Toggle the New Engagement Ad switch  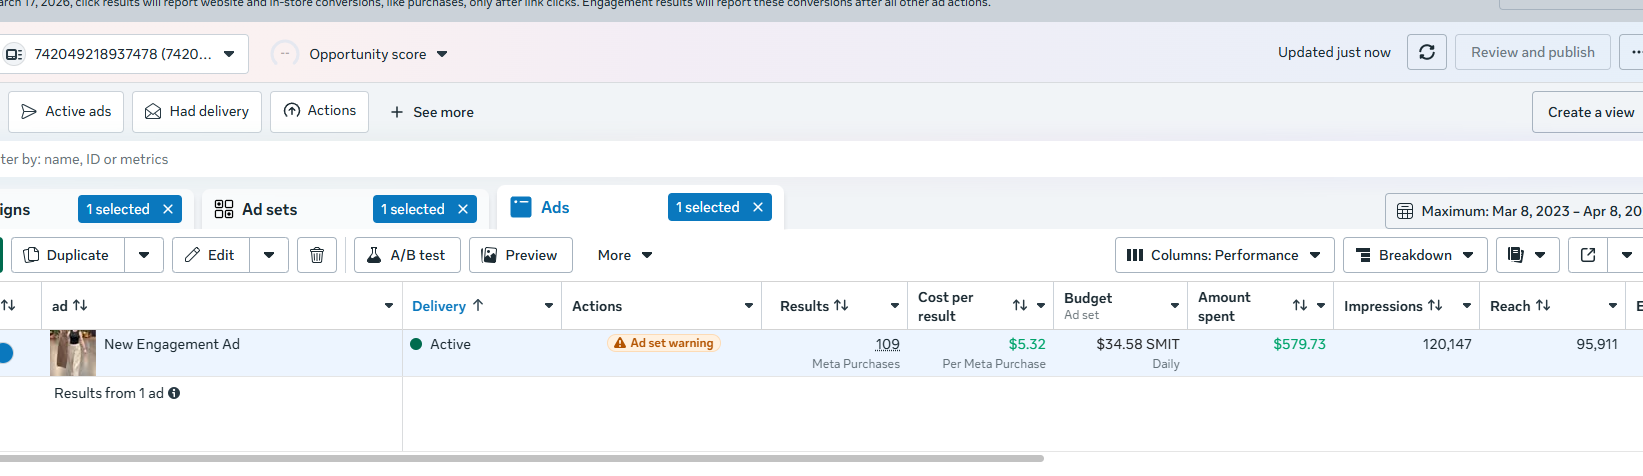click(x=5, y=353)
